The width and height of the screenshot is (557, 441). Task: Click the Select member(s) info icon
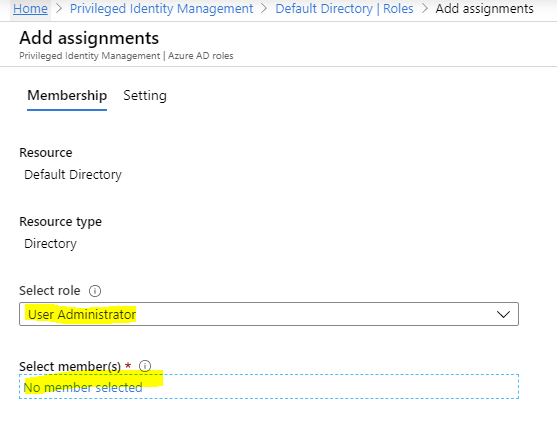pyautogui.click(x=145, y=366)
